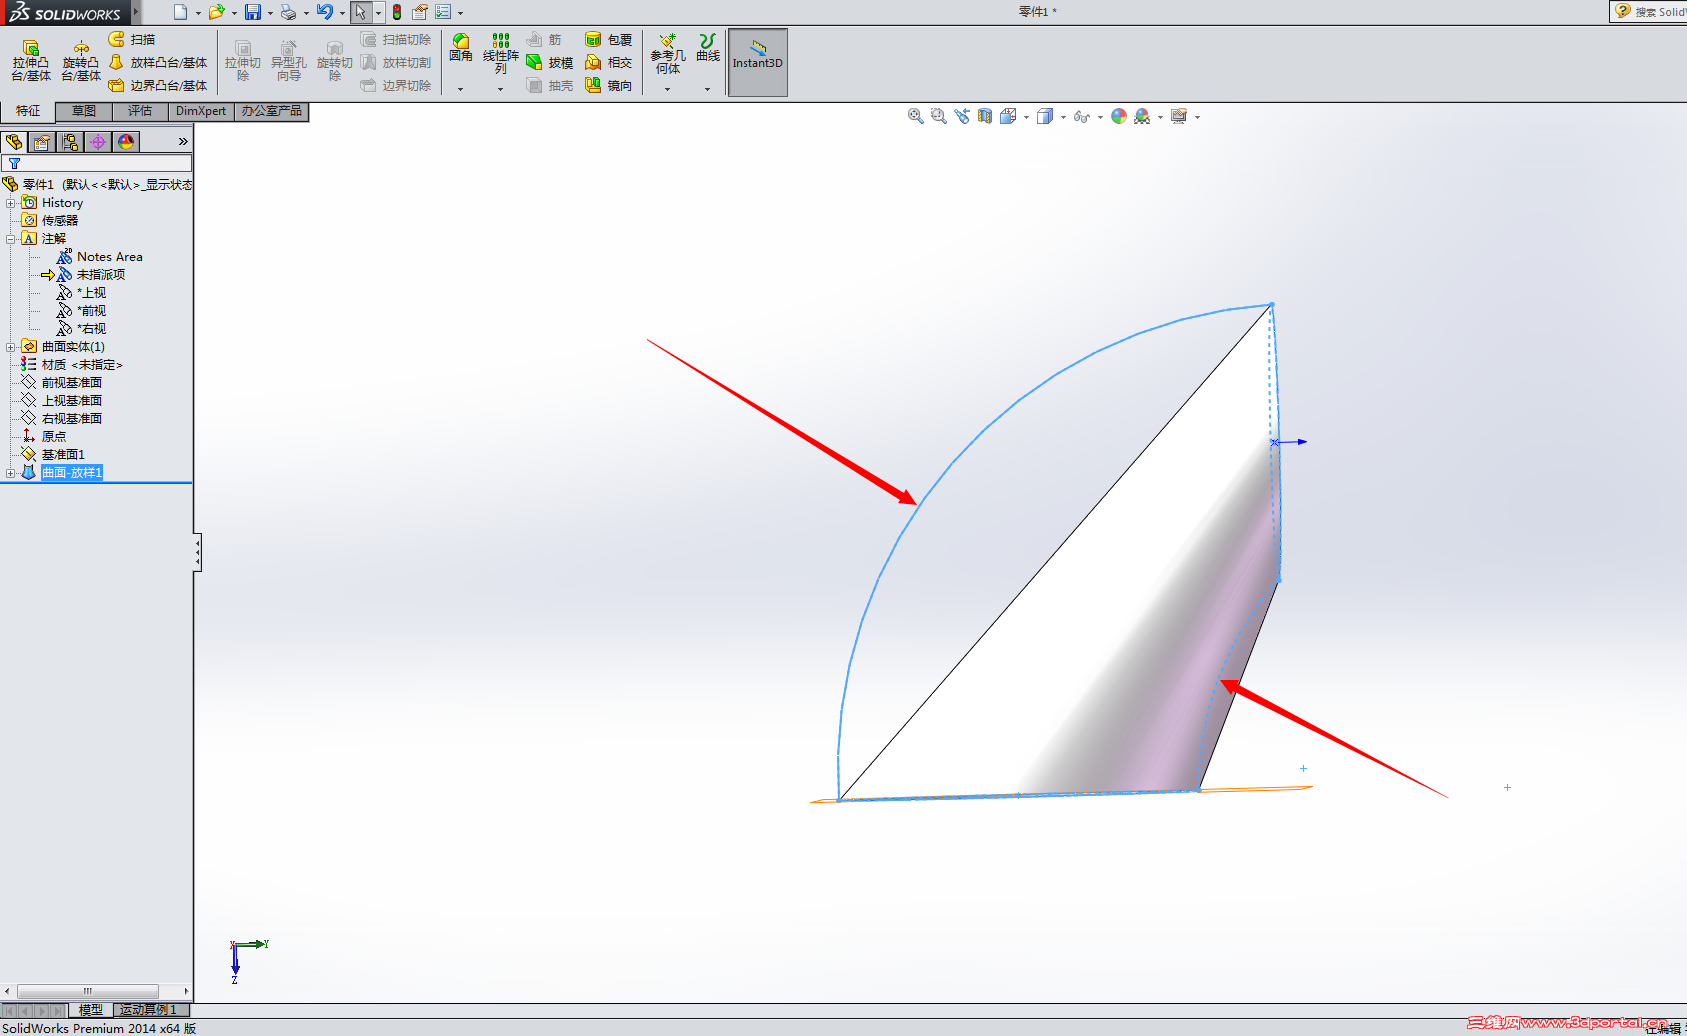Click the feature tree filter field
The height and width of the screenshot is (1036, 1687).
(x=97, y=163)
